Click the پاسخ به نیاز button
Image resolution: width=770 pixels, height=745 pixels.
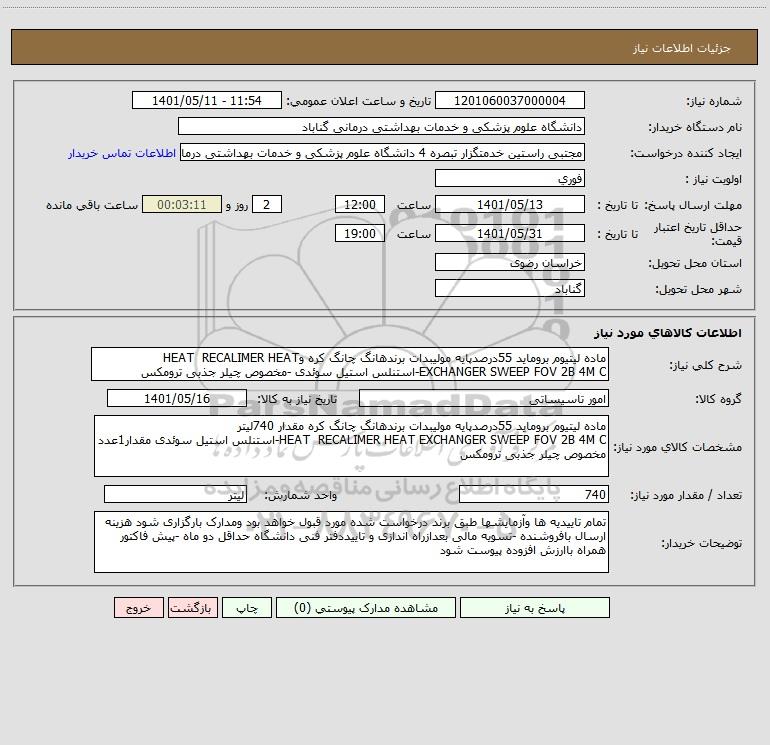(x=534, y=608)
